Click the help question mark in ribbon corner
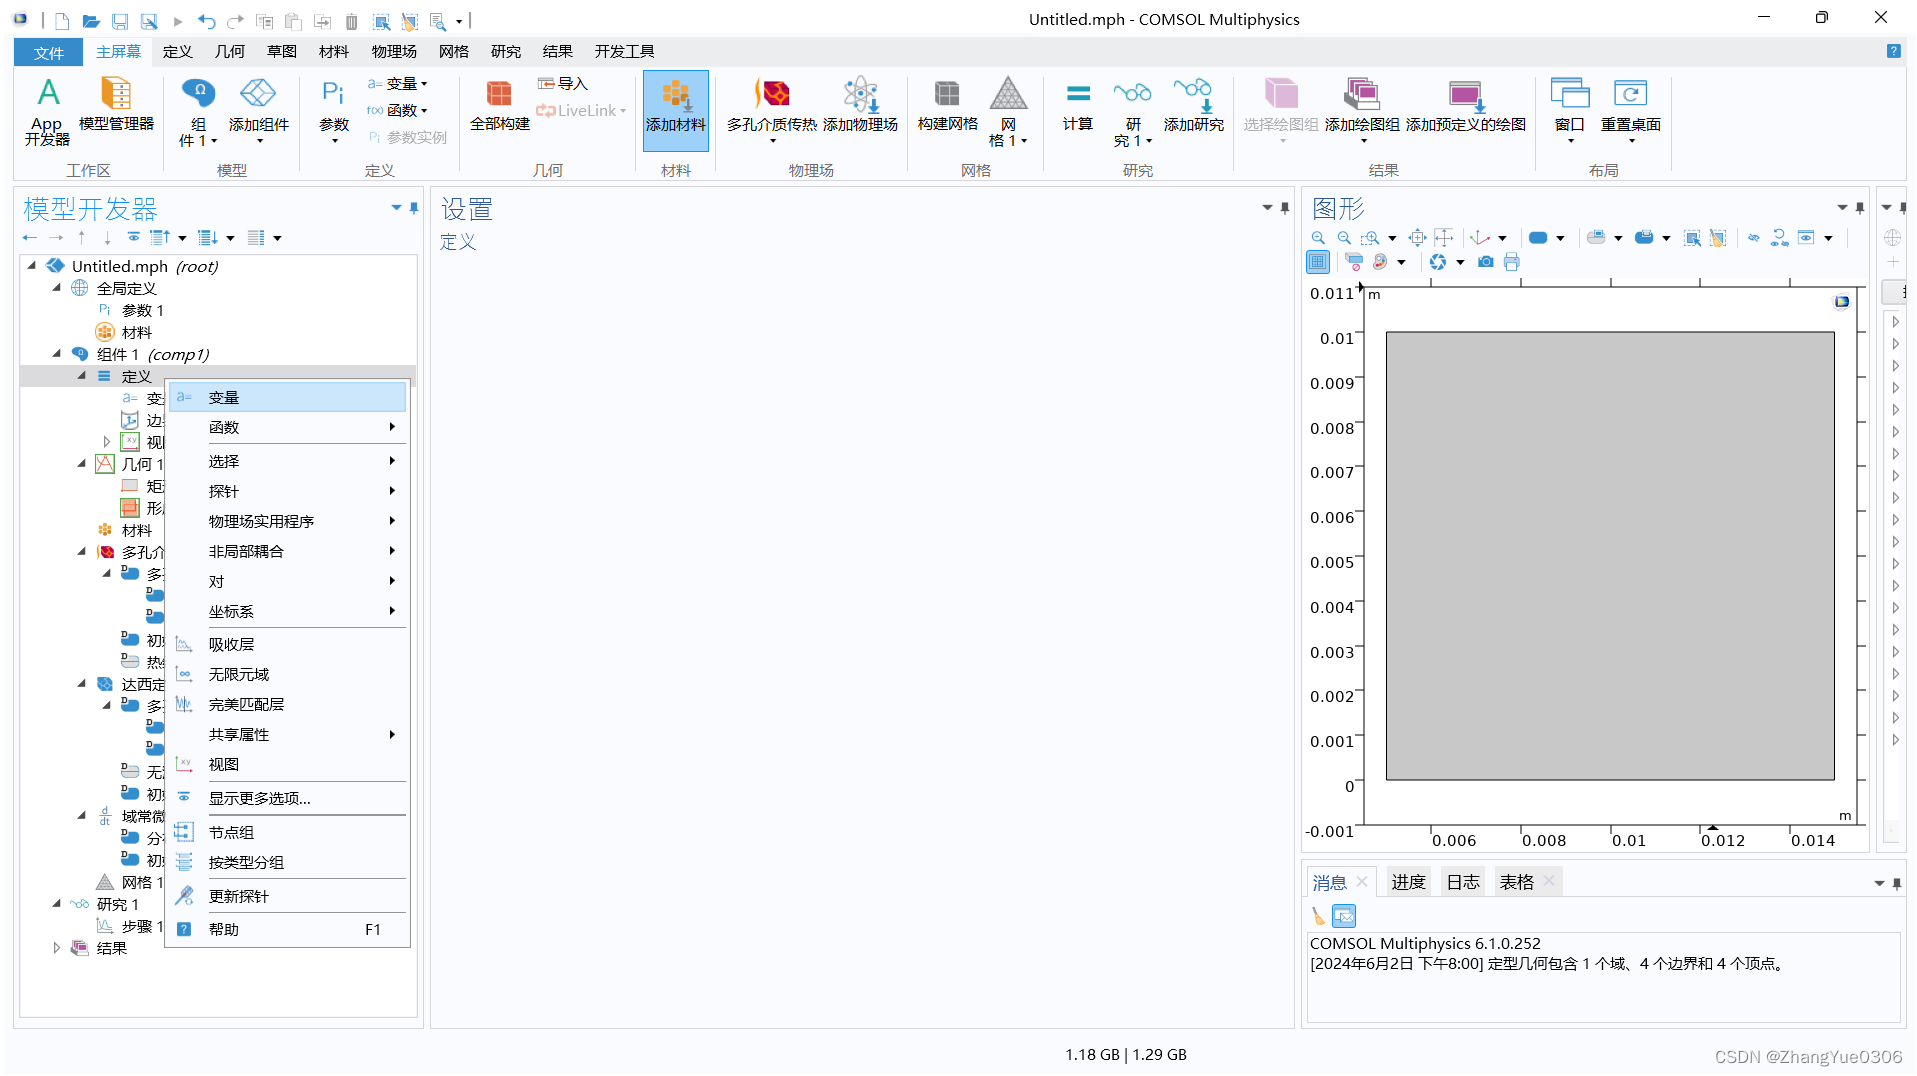 pos(1893,51)
